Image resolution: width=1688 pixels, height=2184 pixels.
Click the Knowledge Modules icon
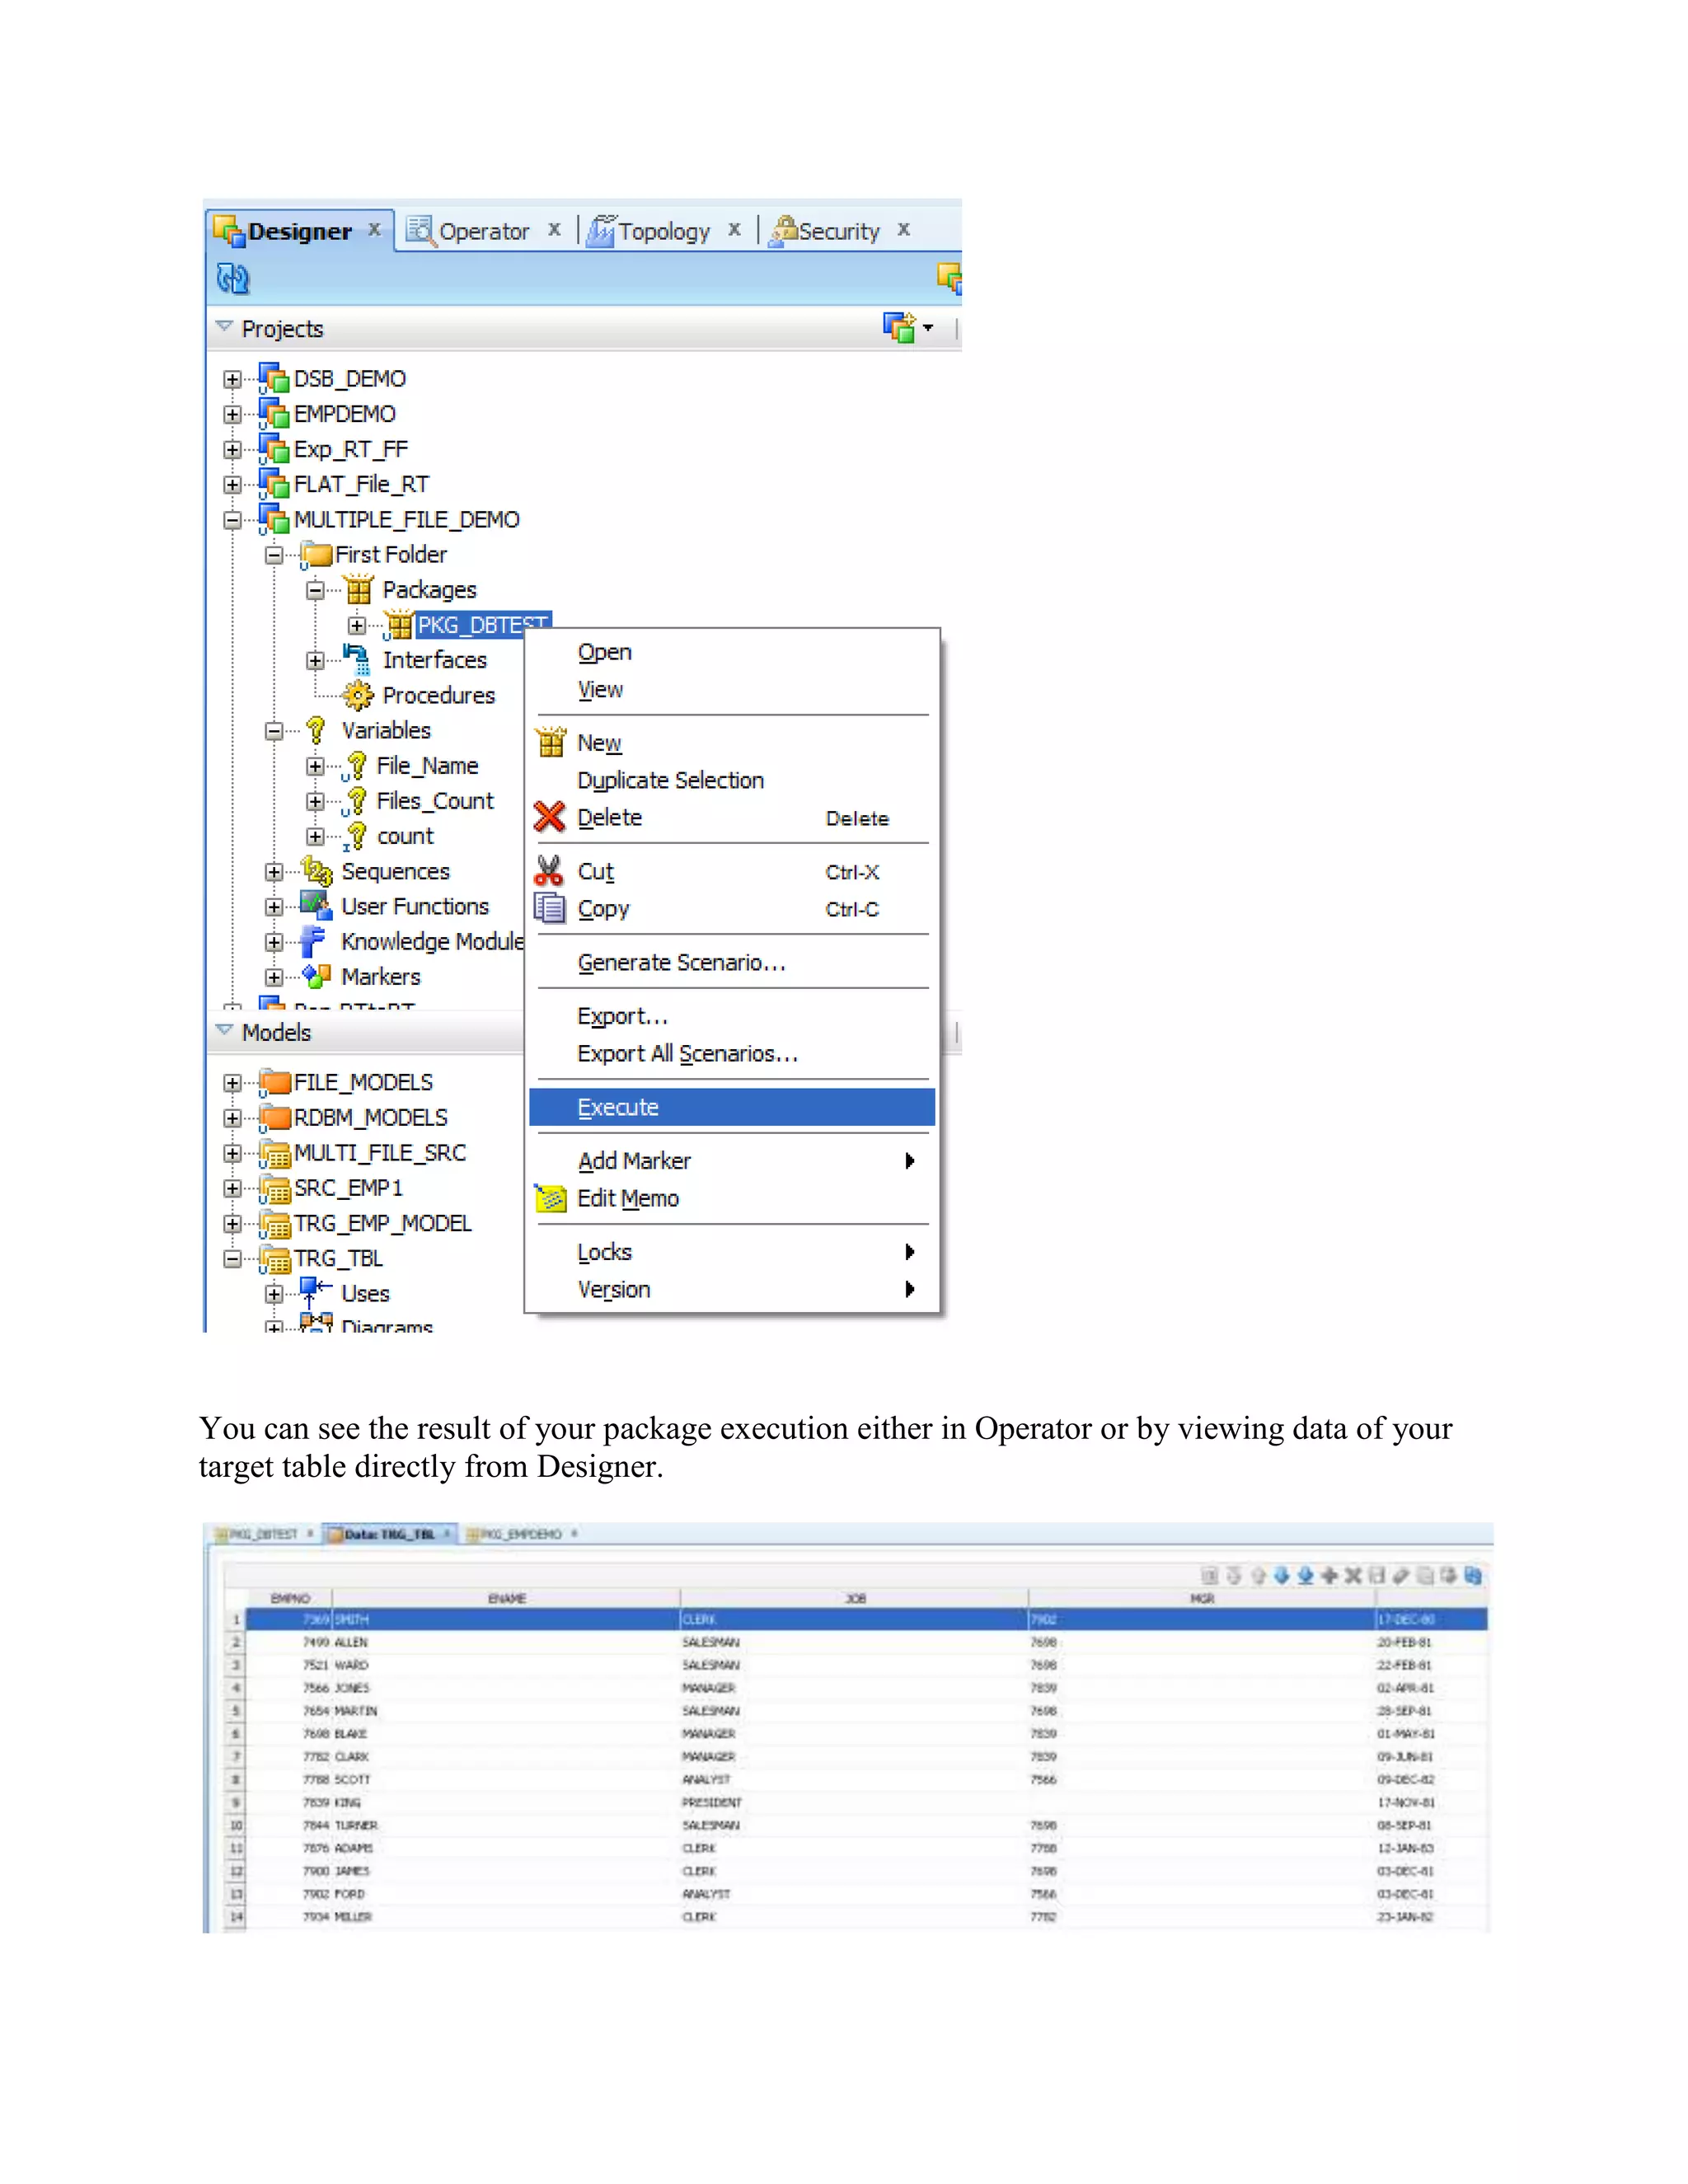pos(314,941)
